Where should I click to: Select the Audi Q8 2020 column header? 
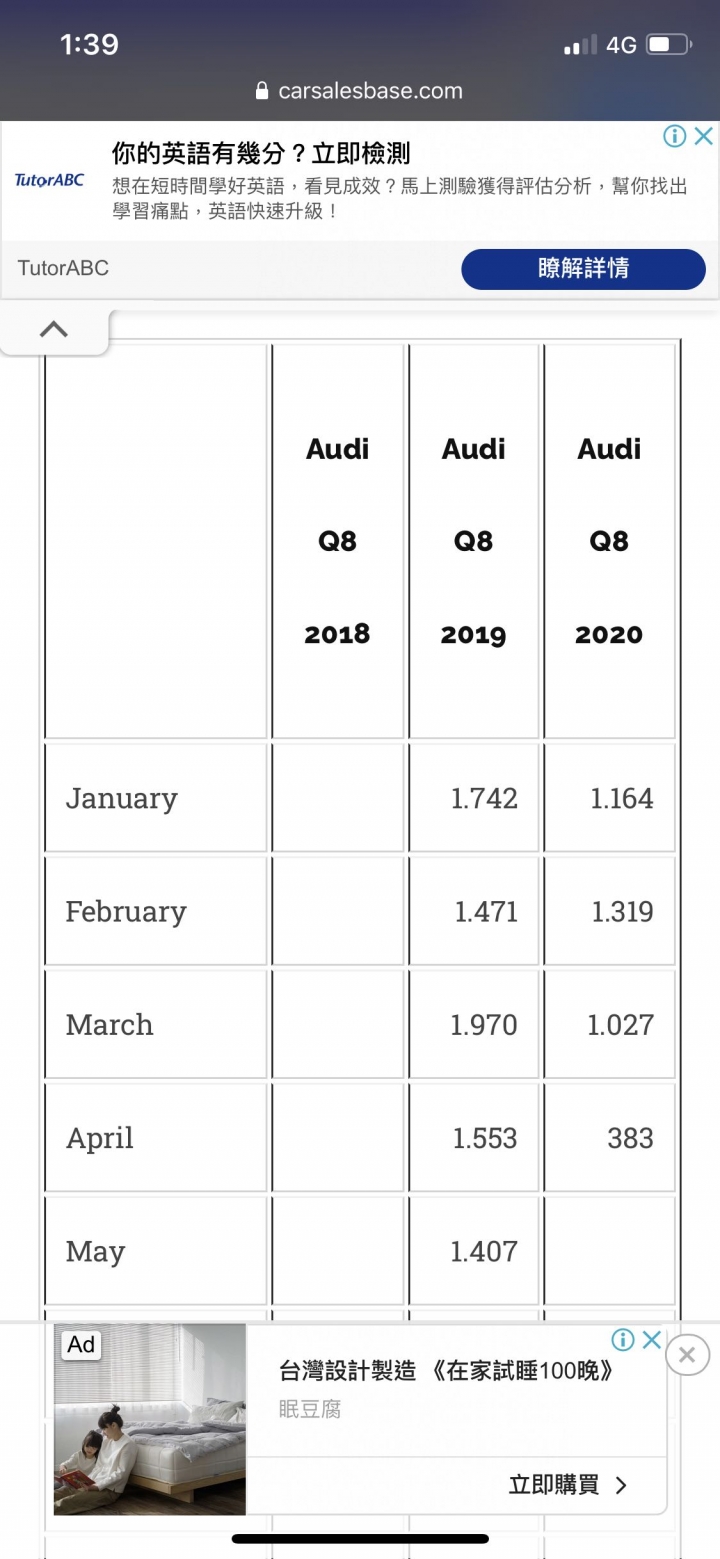point(609,541)
